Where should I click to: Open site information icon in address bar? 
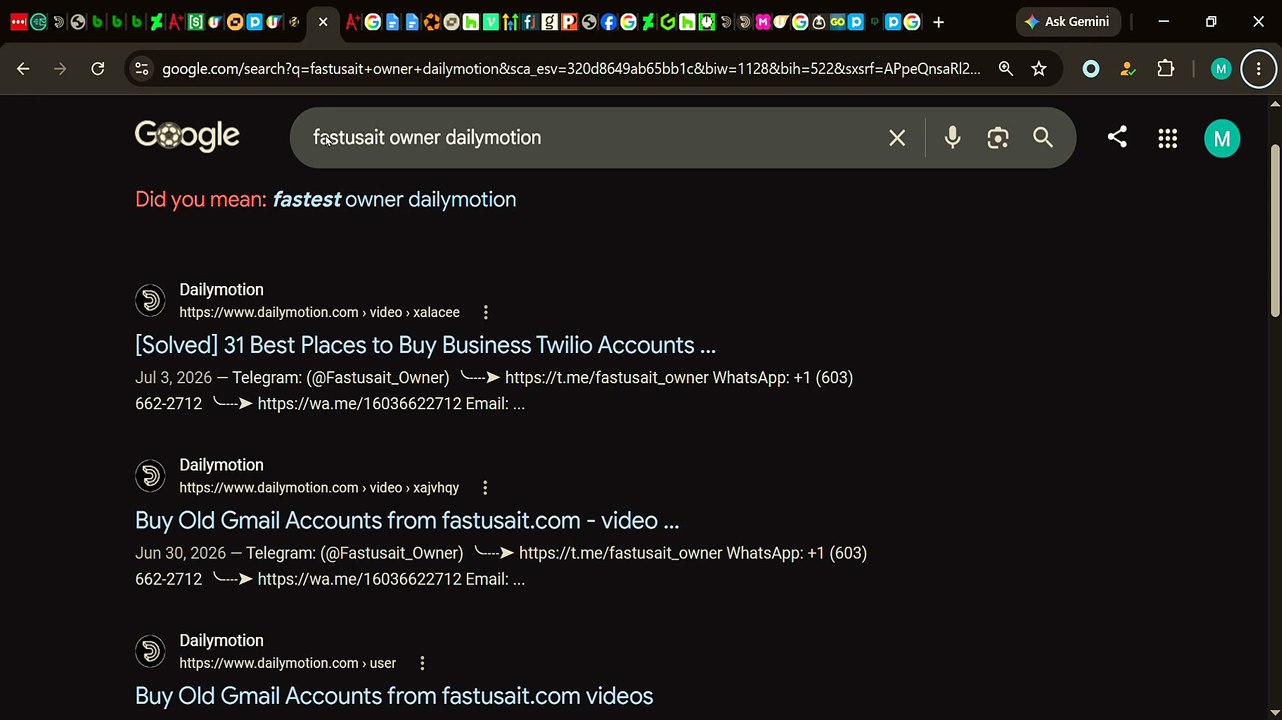[x=141, y=68]
